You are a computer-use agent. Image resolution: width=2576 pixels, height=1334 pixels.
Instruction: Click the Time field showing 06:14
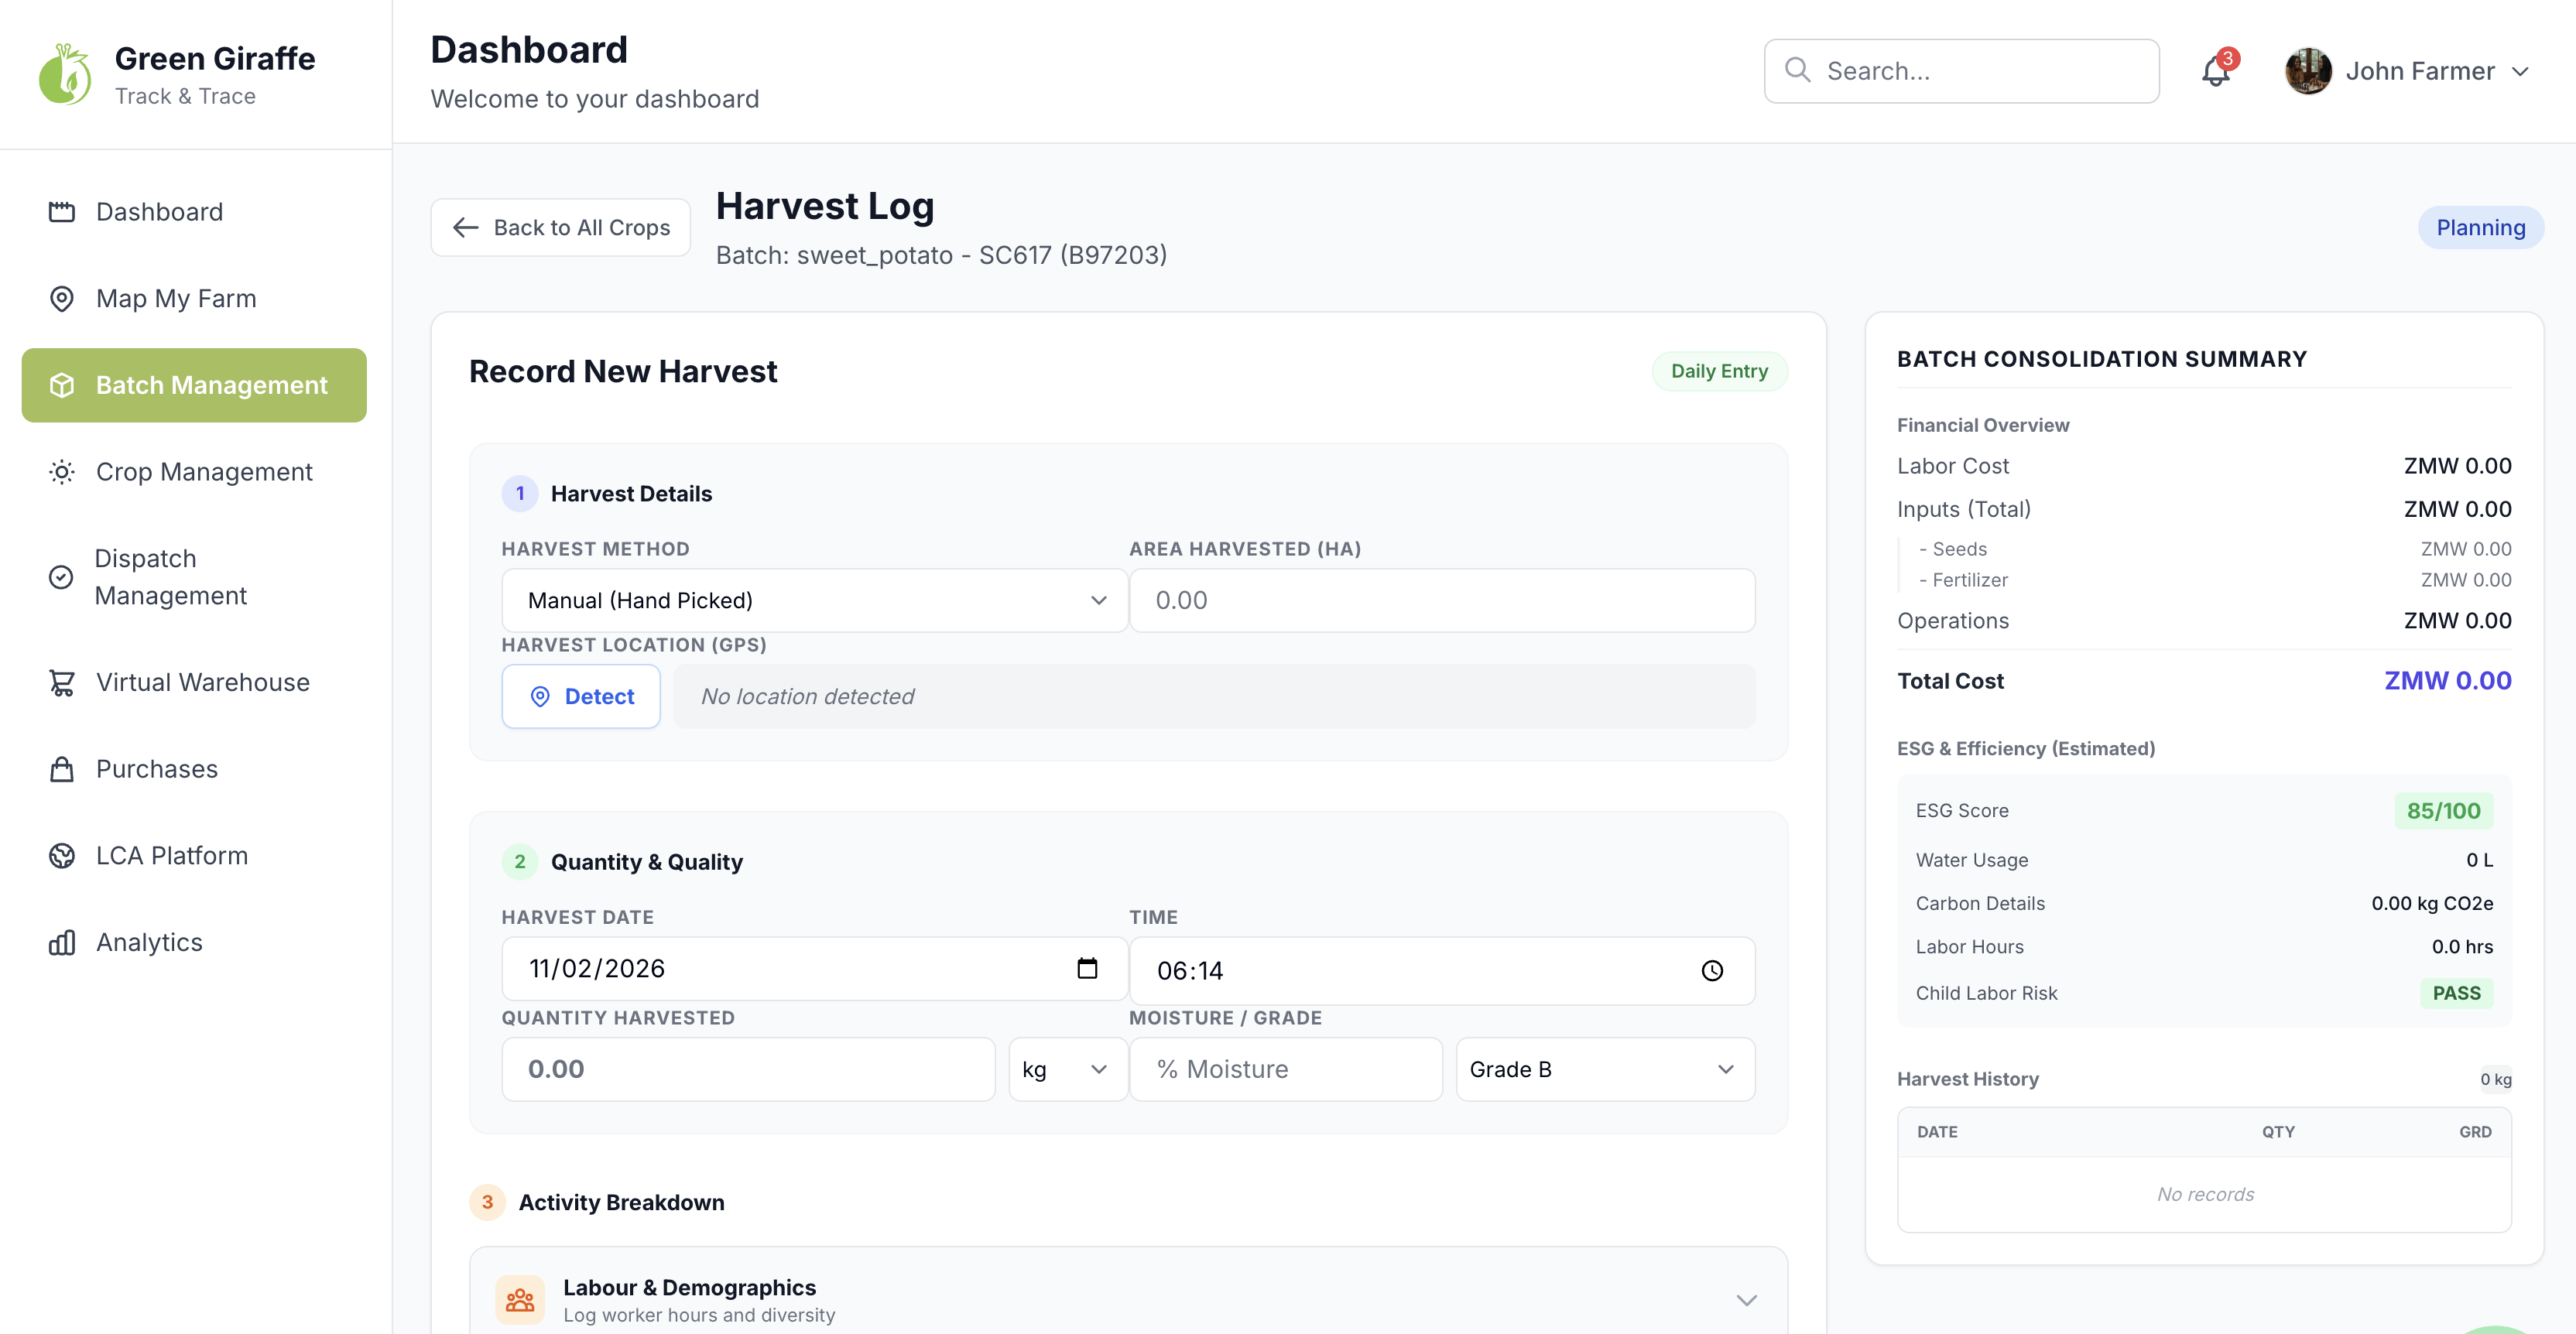pyautogui.click(x=1442, y=970)
